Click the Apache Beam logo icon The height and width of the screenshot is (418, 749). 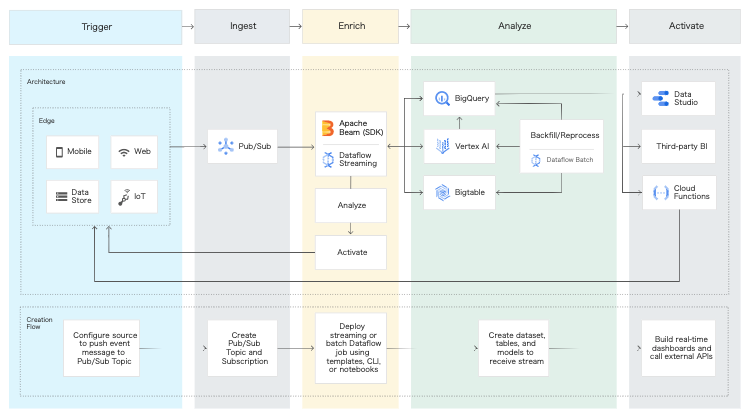tap(328, 128)
